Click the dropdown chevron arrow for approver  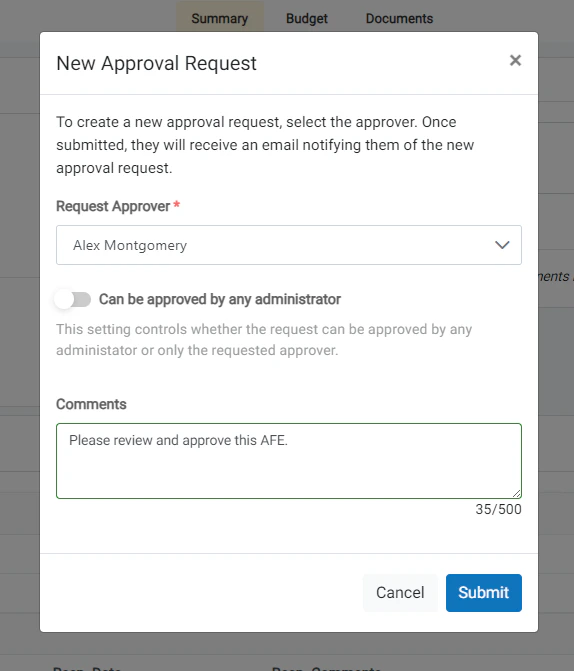pyautogui.click(x=502, y=245)
